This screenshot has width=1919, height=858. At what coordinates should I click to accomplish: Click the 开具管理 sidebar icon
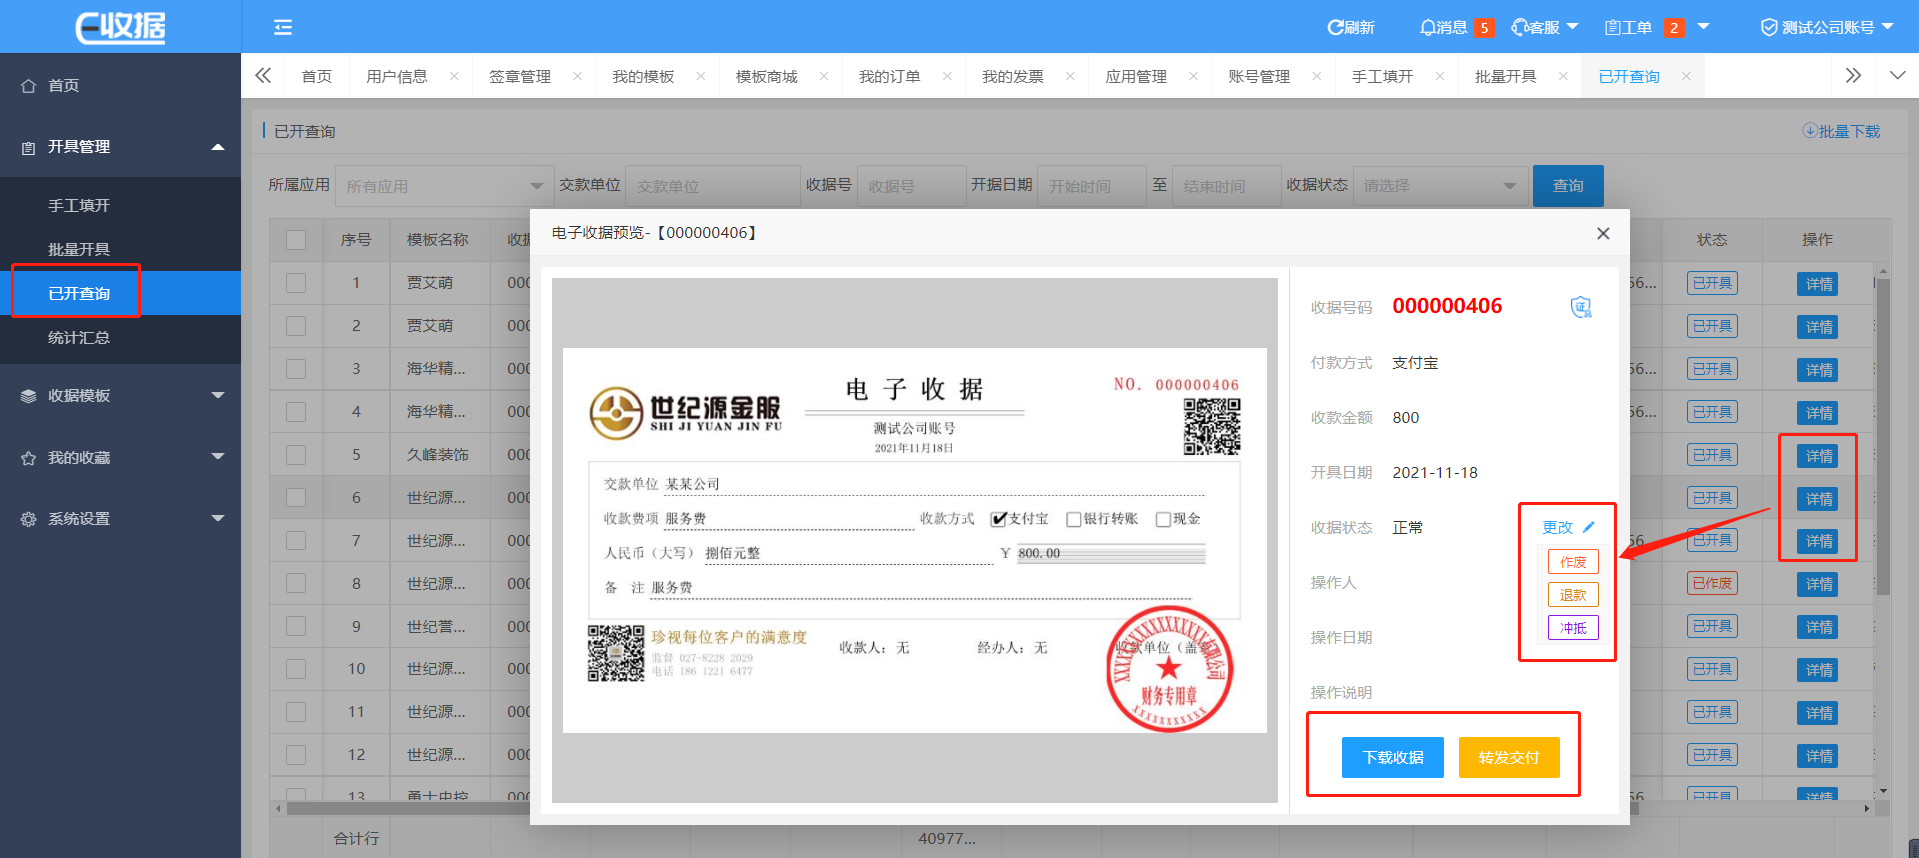pyautogui.click(x=29, y=147)
